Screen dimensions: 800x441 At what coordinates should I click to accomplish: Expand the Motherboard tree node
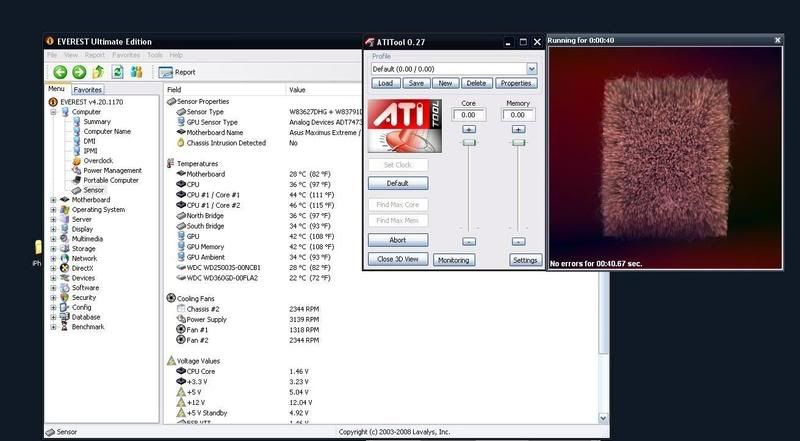pyautogui.click(x=53, y=199)
